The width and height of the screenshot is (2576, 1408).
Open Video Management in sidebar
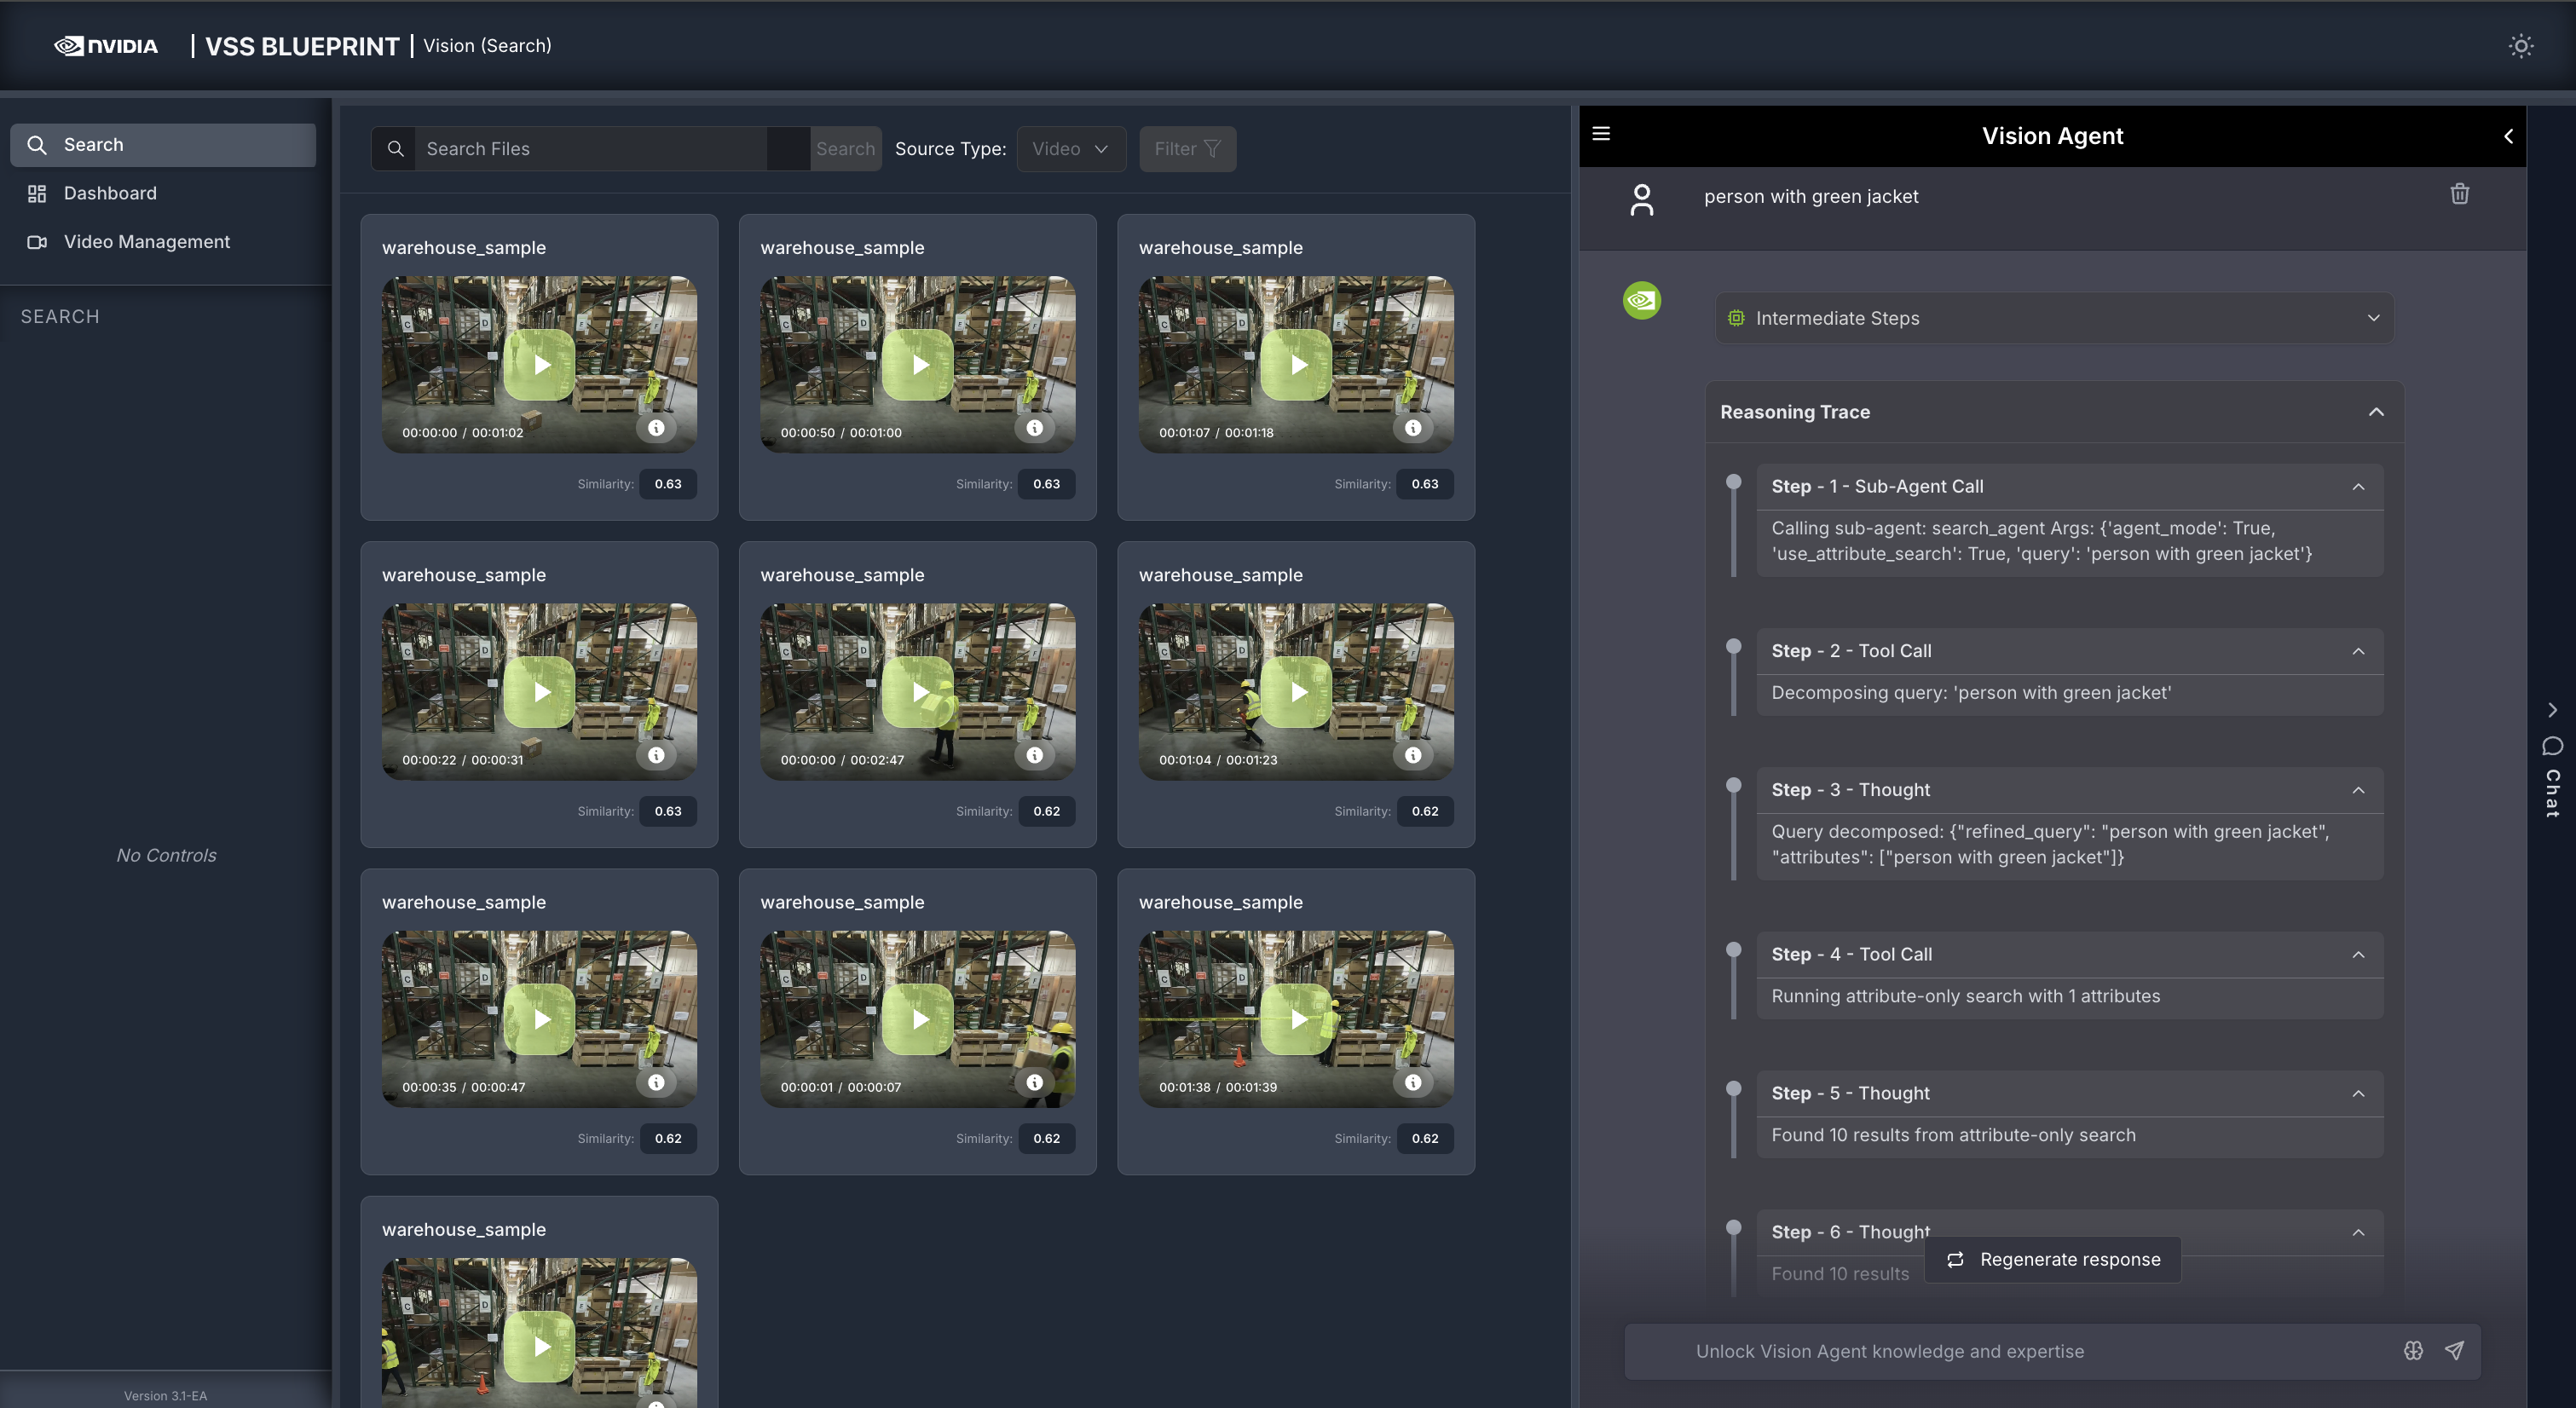click(146, 242)
